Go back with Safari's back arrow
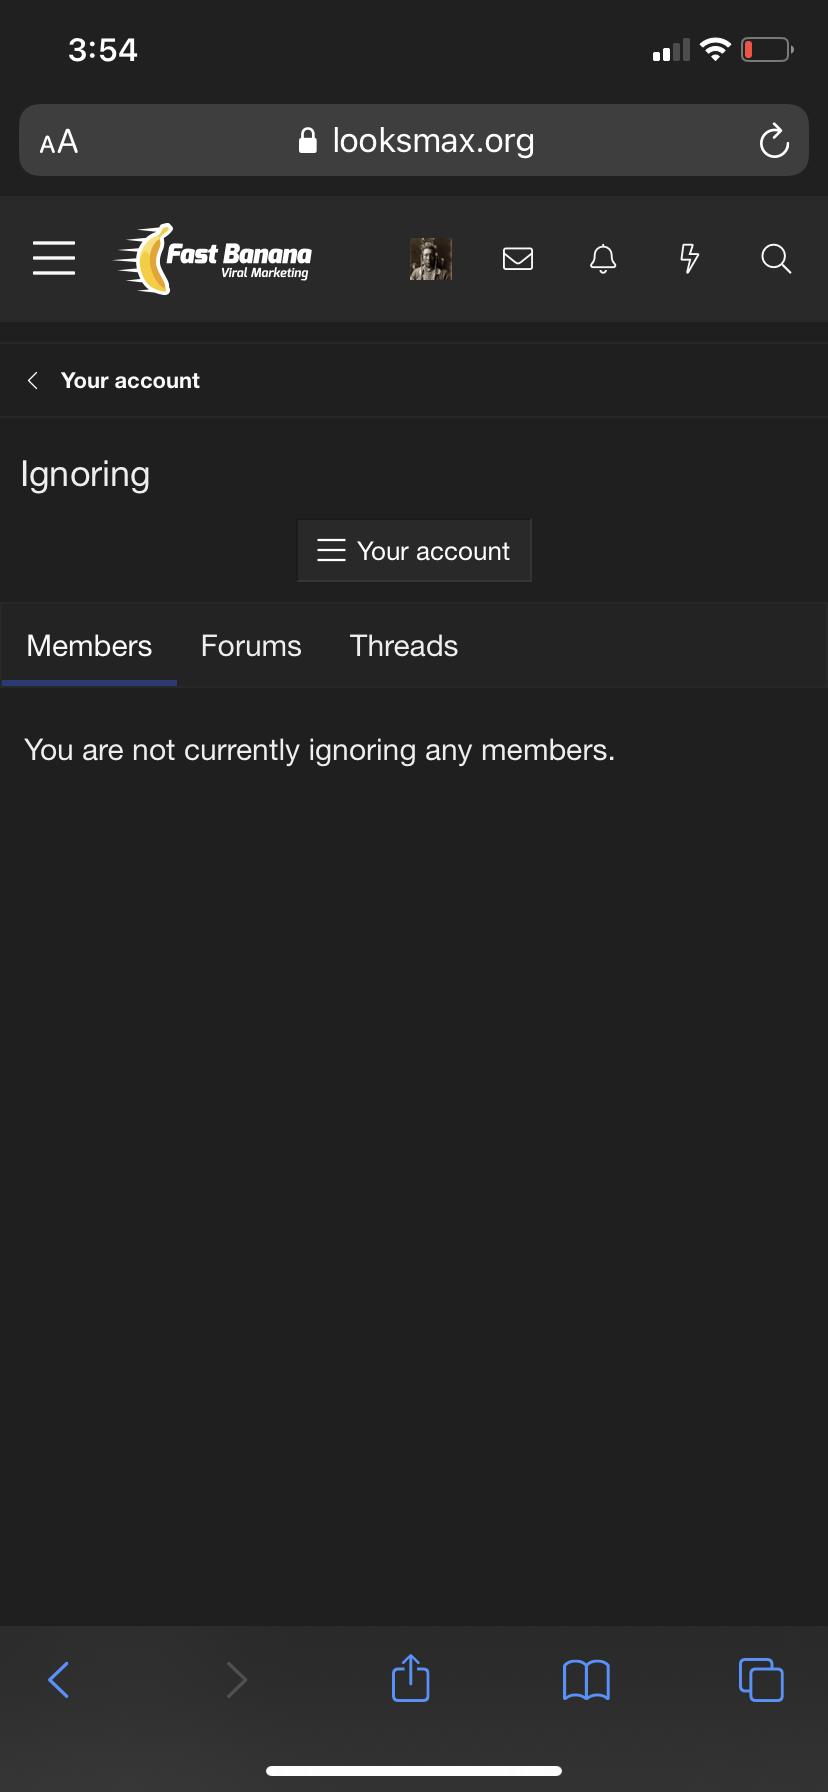Image resolution: width=828 pixels, height=1792 pixels. point(59,1680)
